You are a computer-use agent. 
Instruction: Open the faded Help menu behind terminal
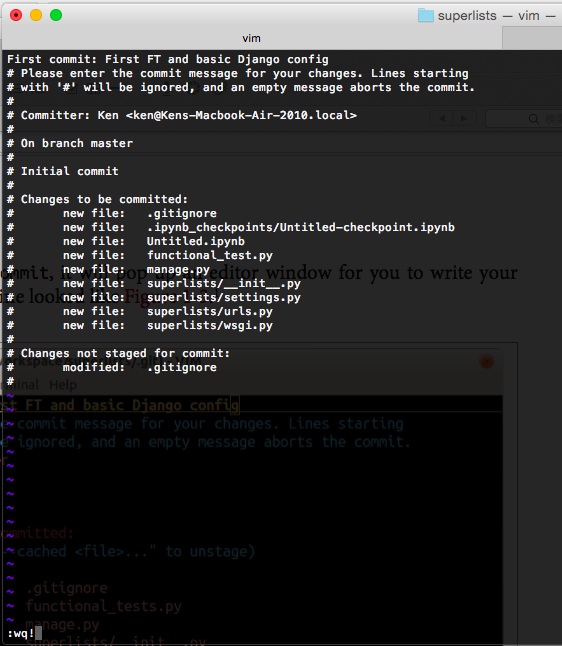(x=63, y=385)
